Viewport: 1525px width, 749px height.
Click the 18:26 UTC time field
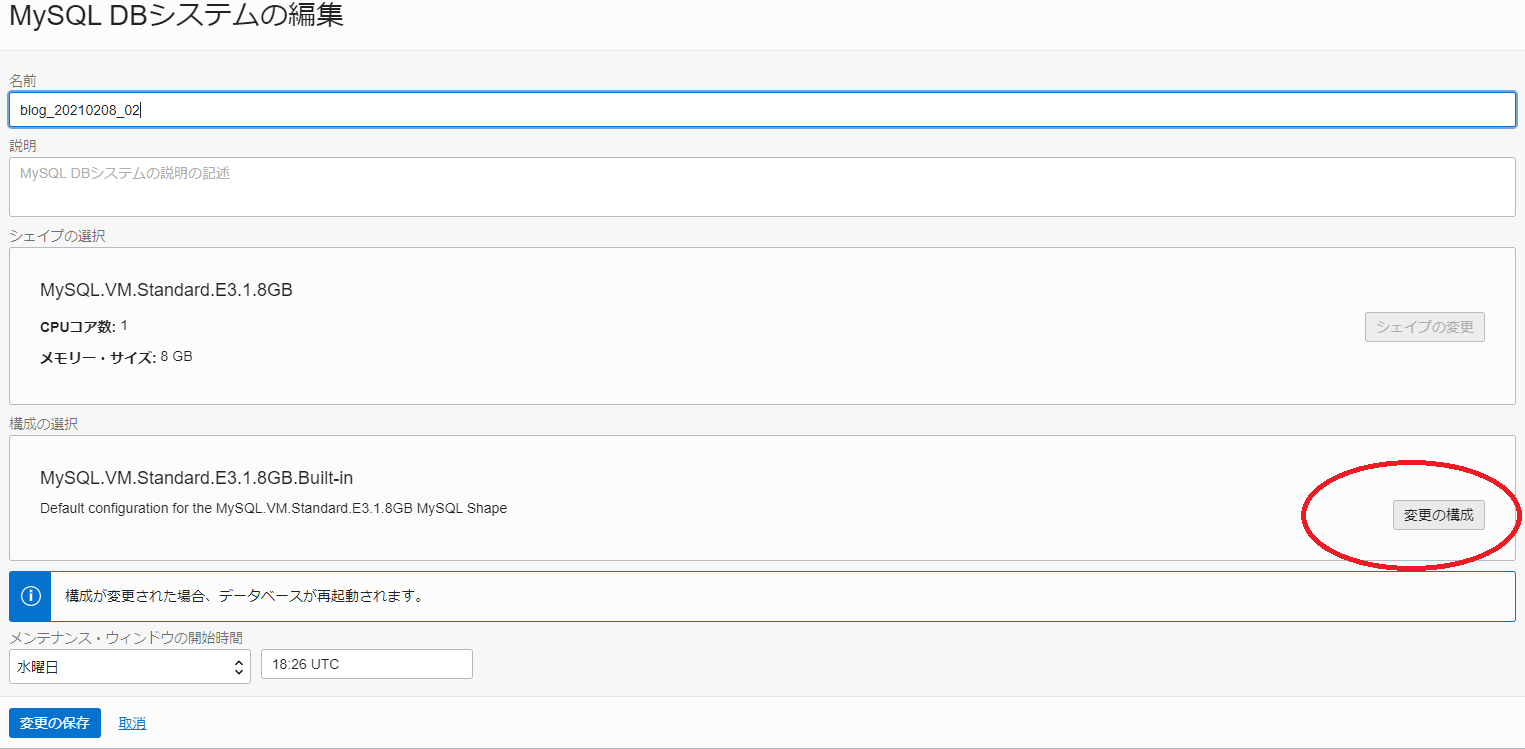(x=366, y=664)
